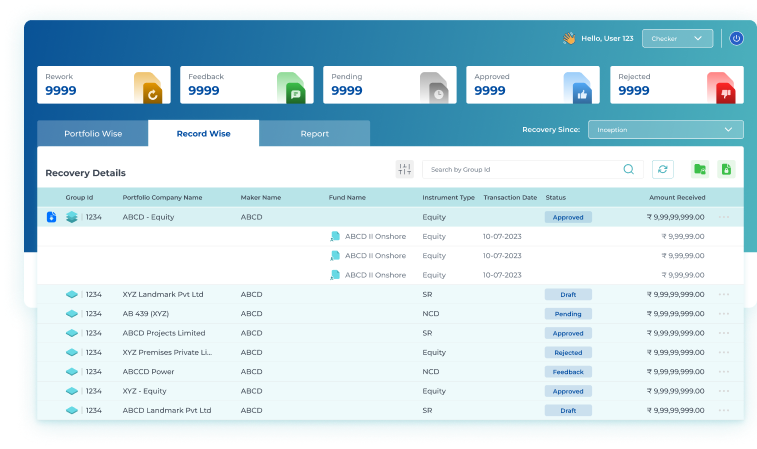Open more options for XYZ Landmark row
This screenshot has width=757, height=449.
pyautogui.click(x=724, y=295)
